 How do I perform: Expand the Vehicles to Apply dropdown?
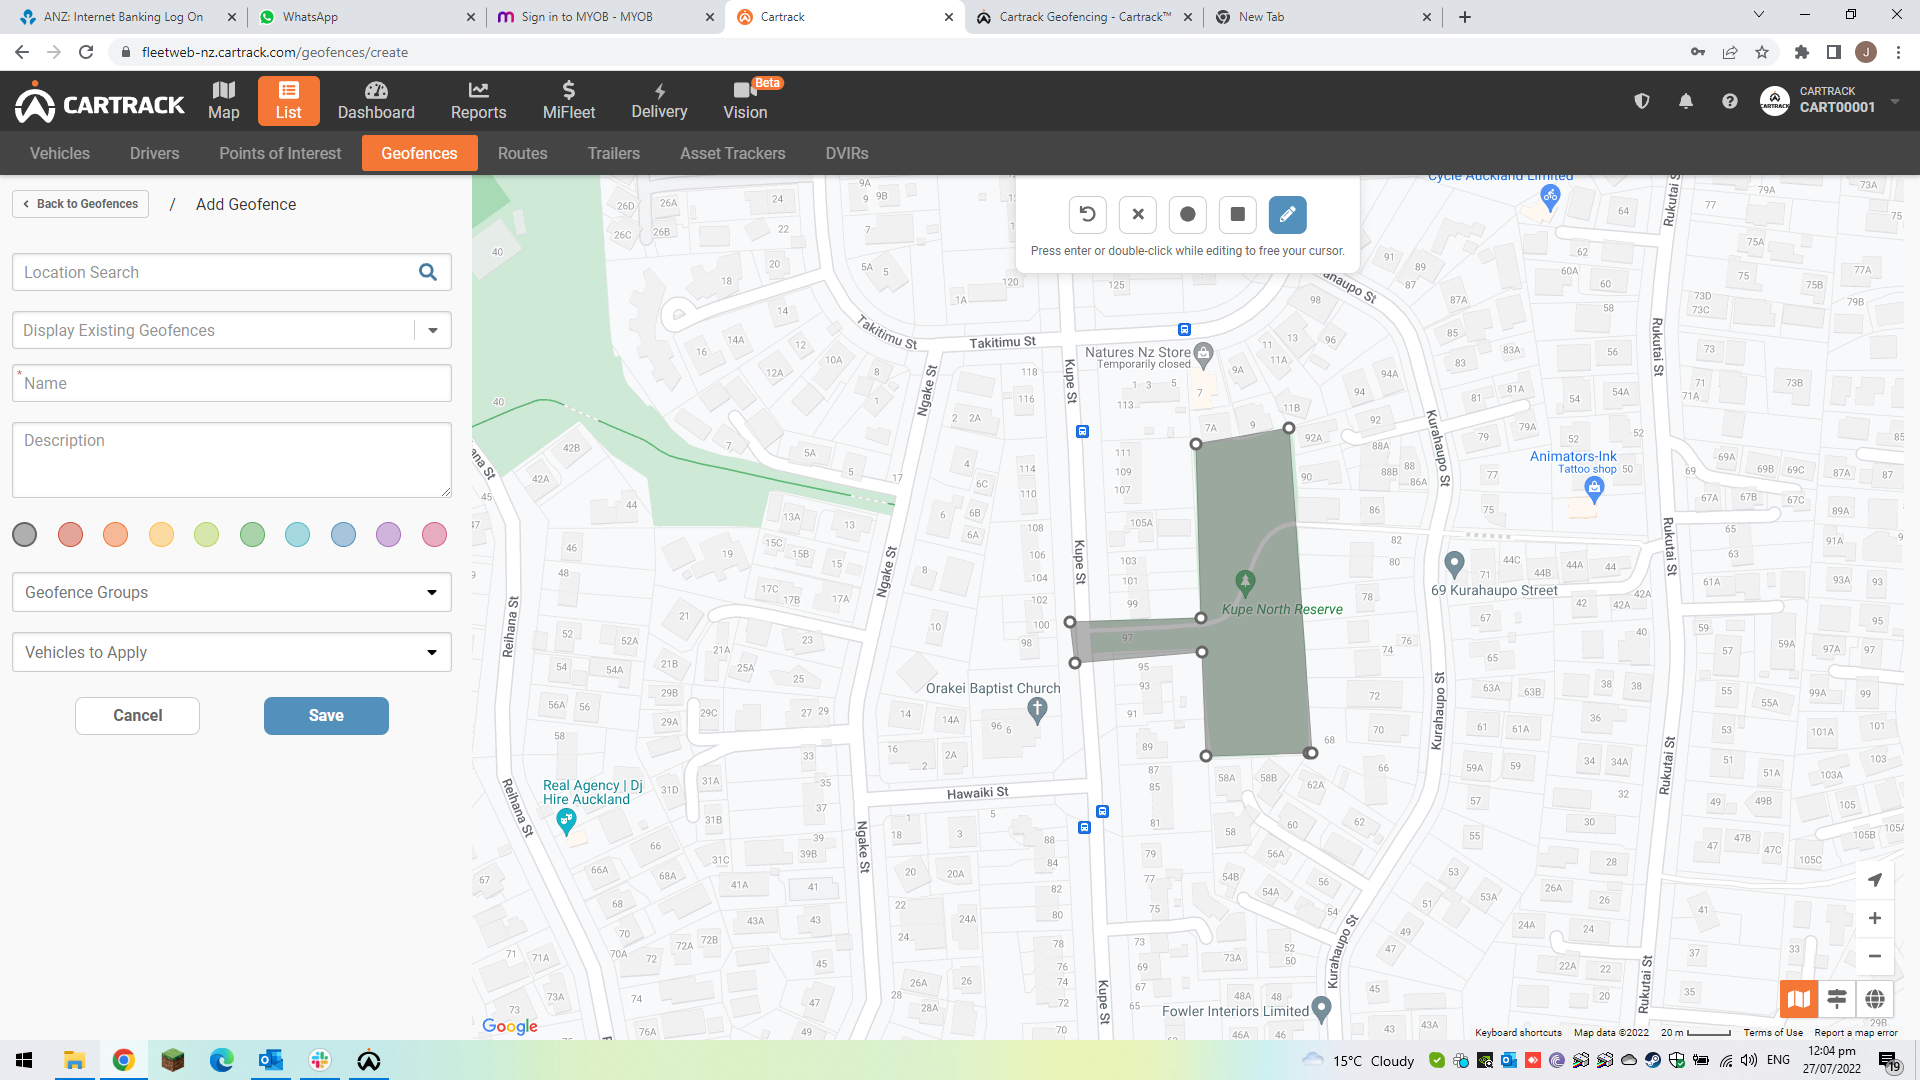click(x=231, y=652)
